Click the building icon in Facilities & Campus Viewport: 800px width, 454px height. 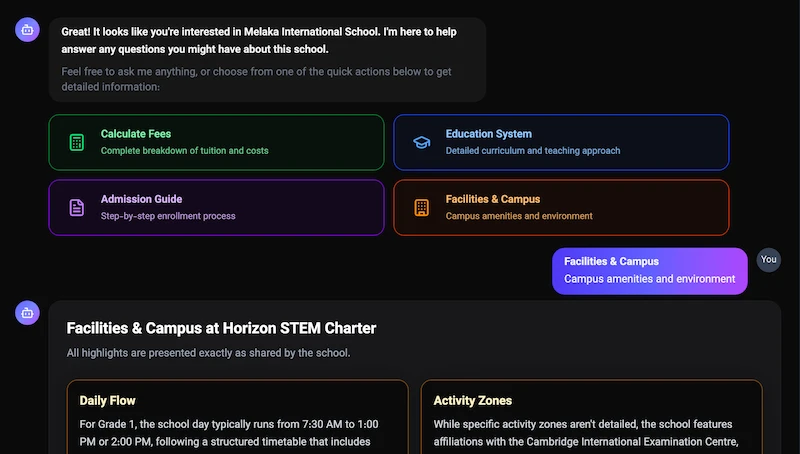tap(422, 207)
